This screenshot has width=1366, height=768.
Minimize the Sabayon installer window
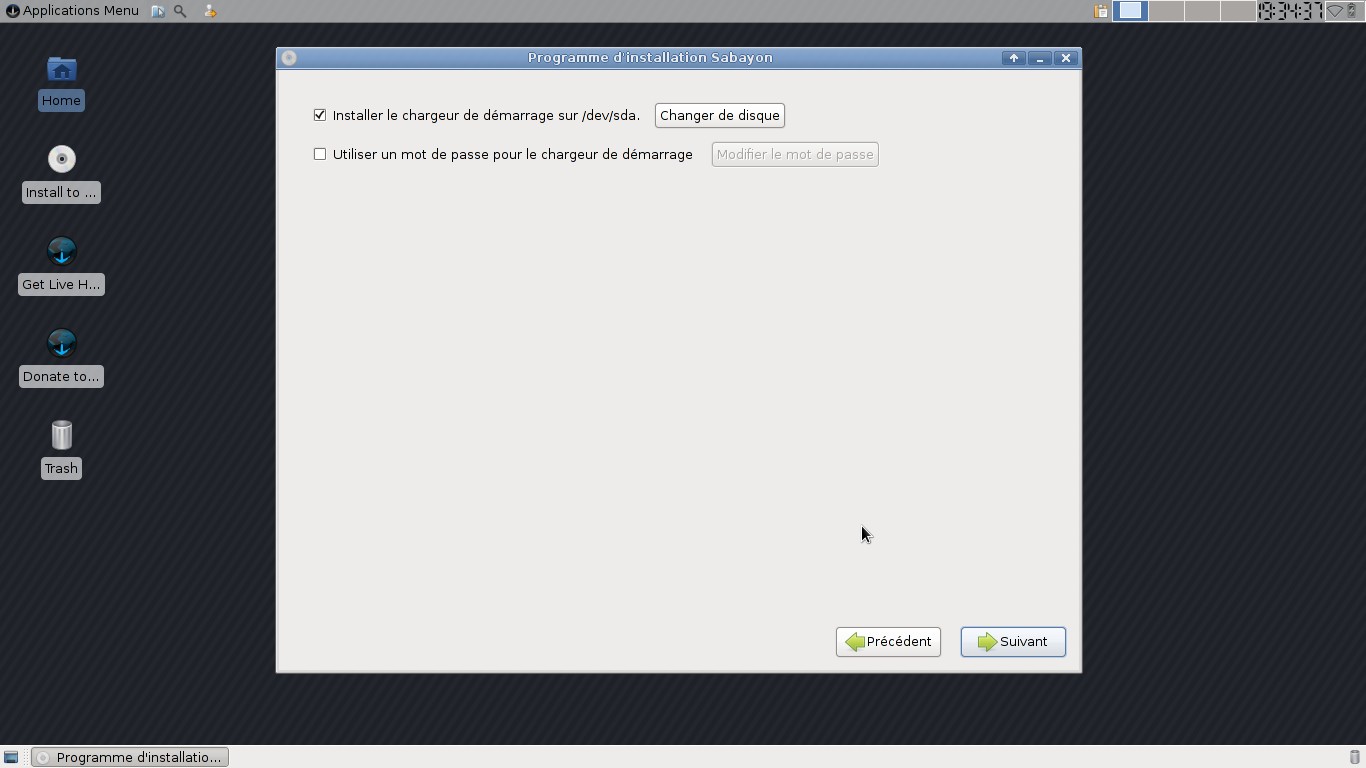(1040, 58)
